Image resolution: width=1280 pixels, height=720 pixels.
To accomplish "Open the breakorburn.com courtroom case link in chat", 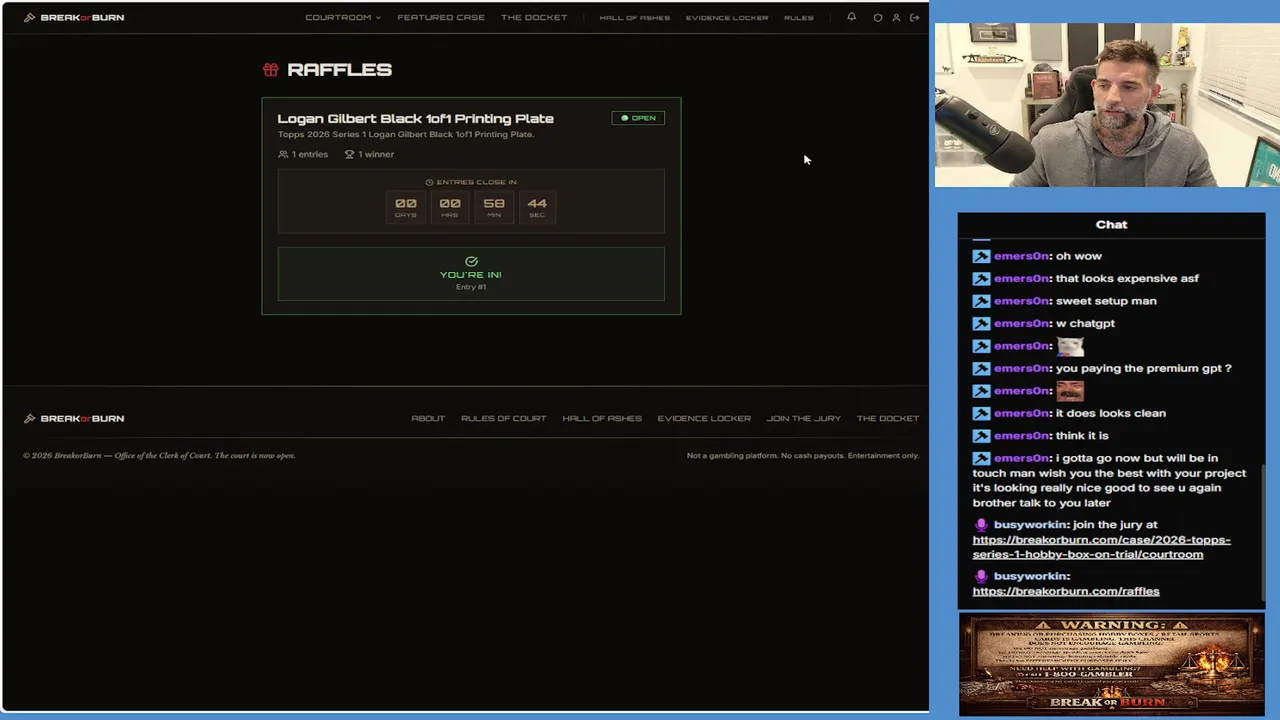I will tap(1101, 547).
